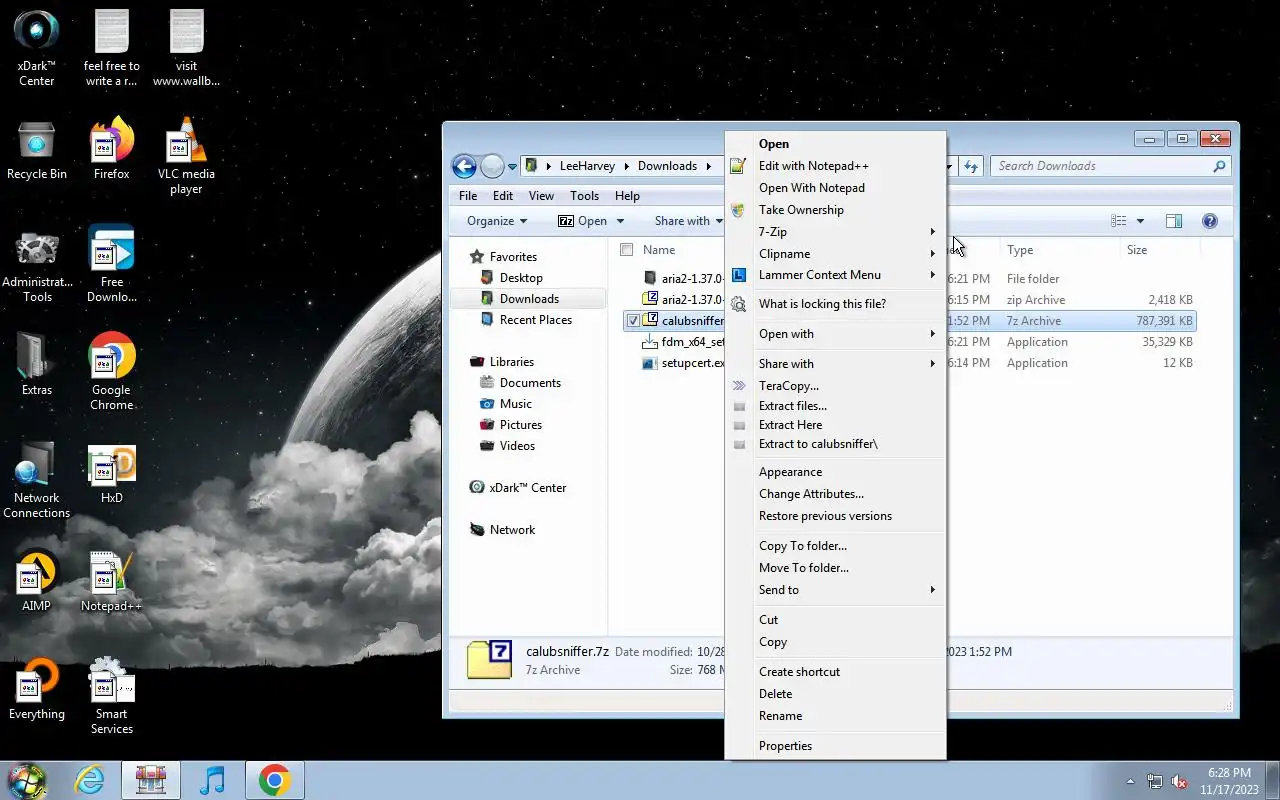Screen dimensions: 1280x800
Task: Open AIMP player desktop shortcut
Action: click(37, 580)
